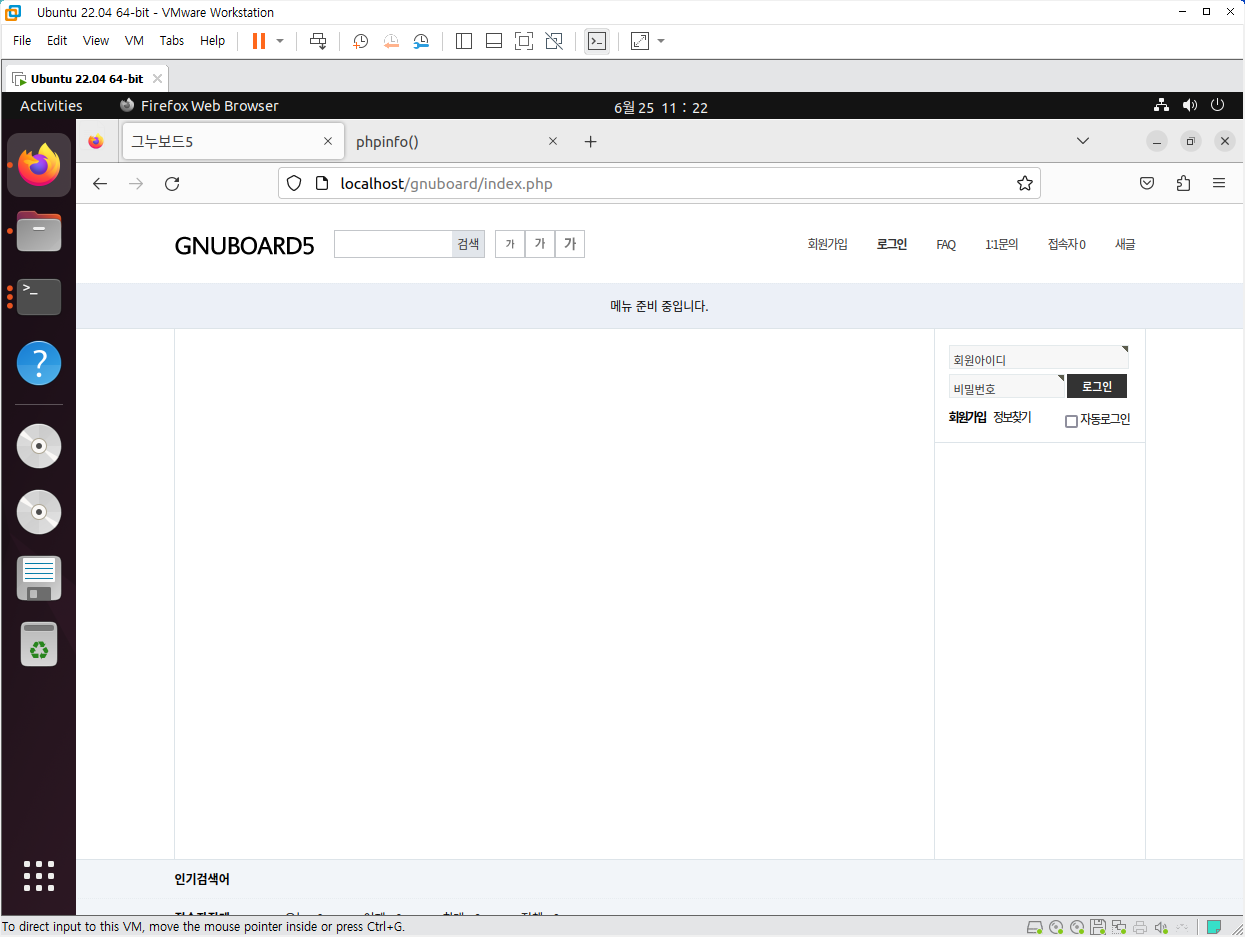This screenshot has width=1245, height=937.
Task: Open the floppy disk drive in the dock
Action: [x=39, y=578]
